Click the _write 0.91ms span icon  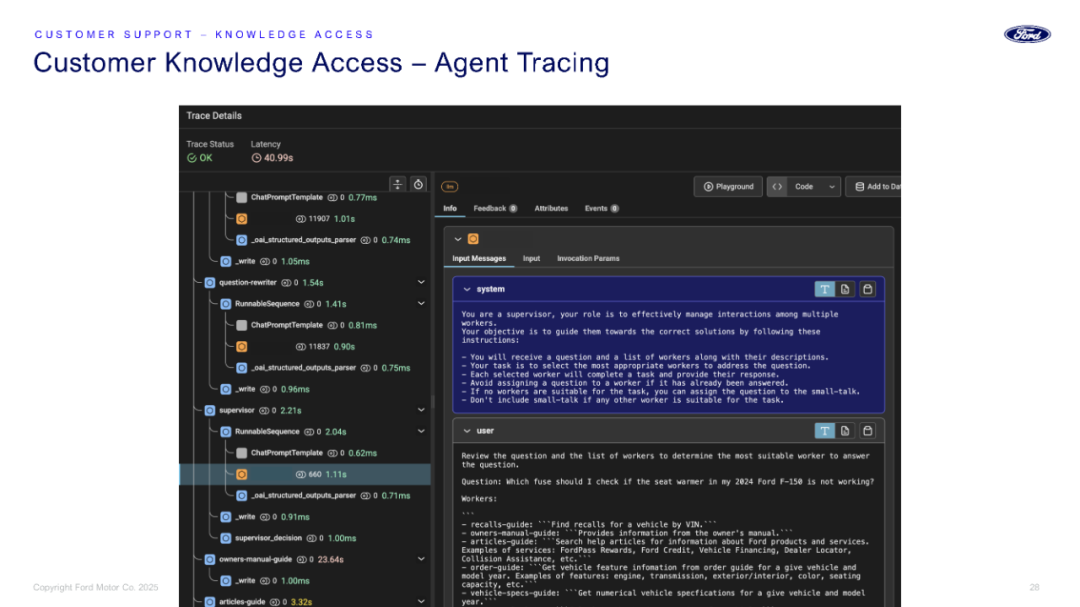226,517
